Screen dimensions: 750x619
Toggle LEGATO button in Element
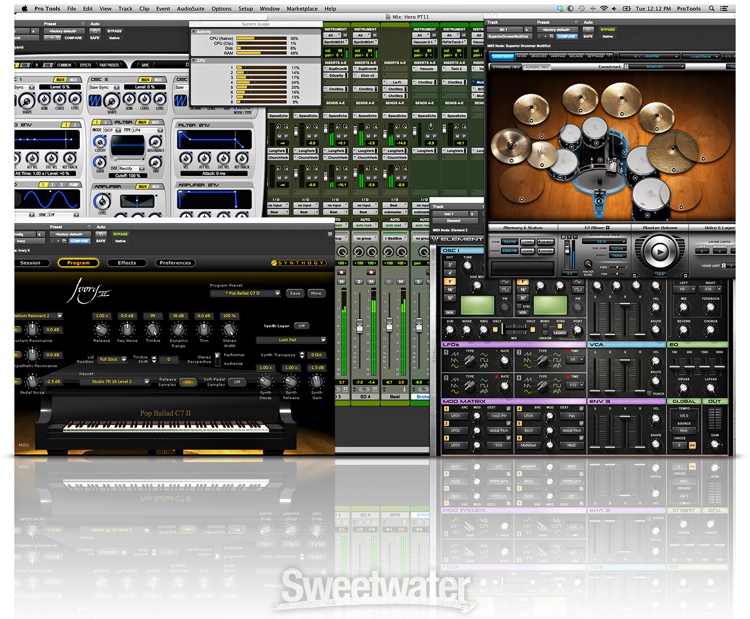(559, 332)
